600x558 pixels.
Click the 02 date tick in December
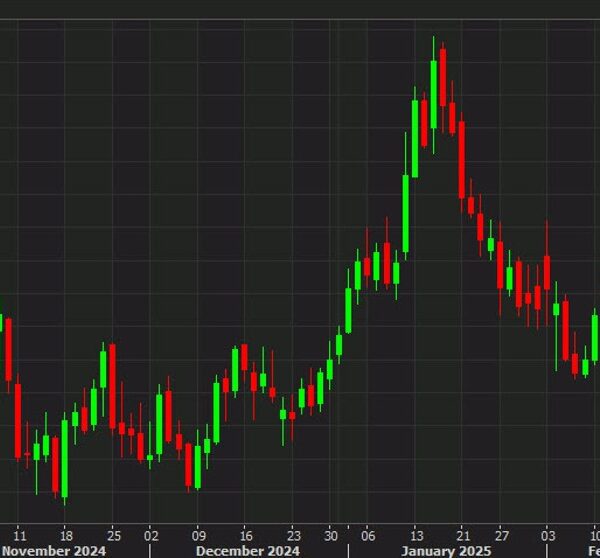coord(151,534)
